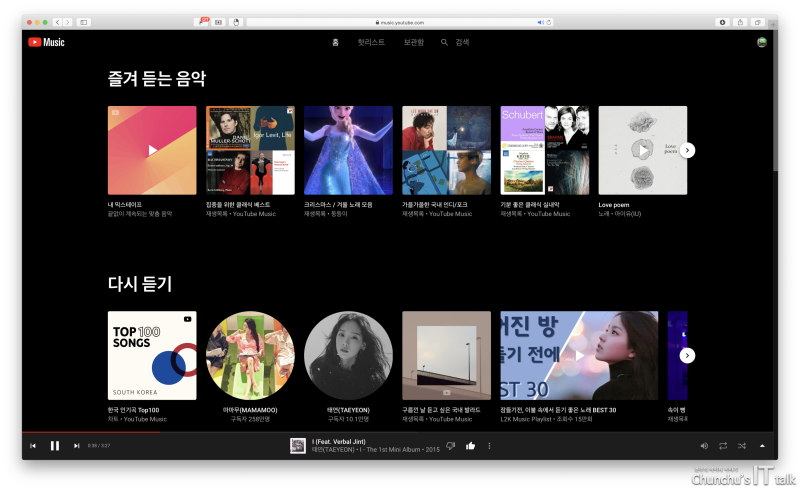Skip to next track
Screen dimensions: 800x489
click(76, 446)
